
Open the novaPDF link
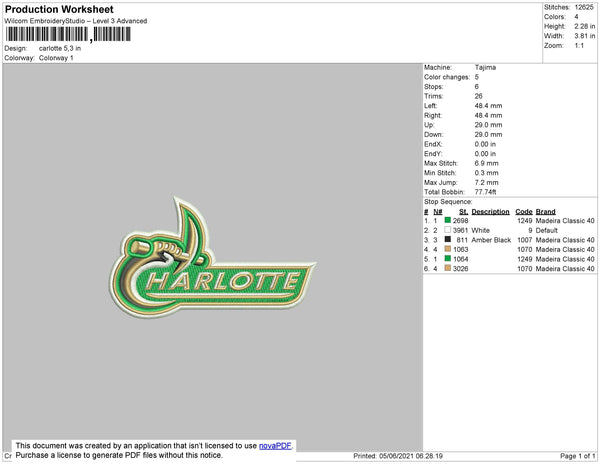(x=275, y=446)
